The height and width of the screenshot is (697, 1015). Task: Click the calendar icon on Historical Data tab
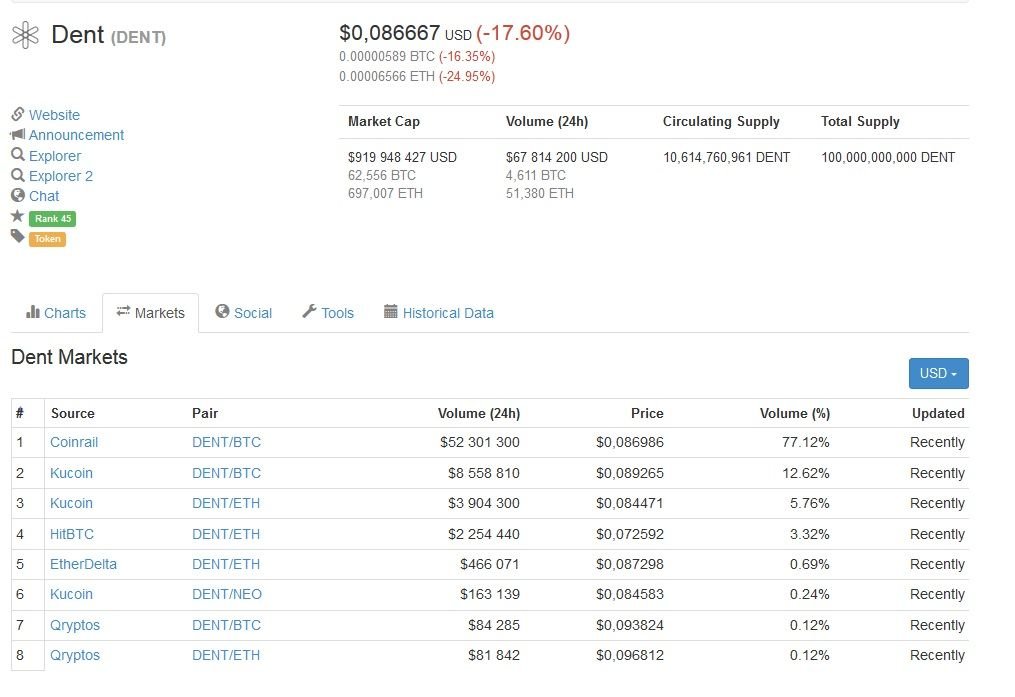(x=390, y=312)
